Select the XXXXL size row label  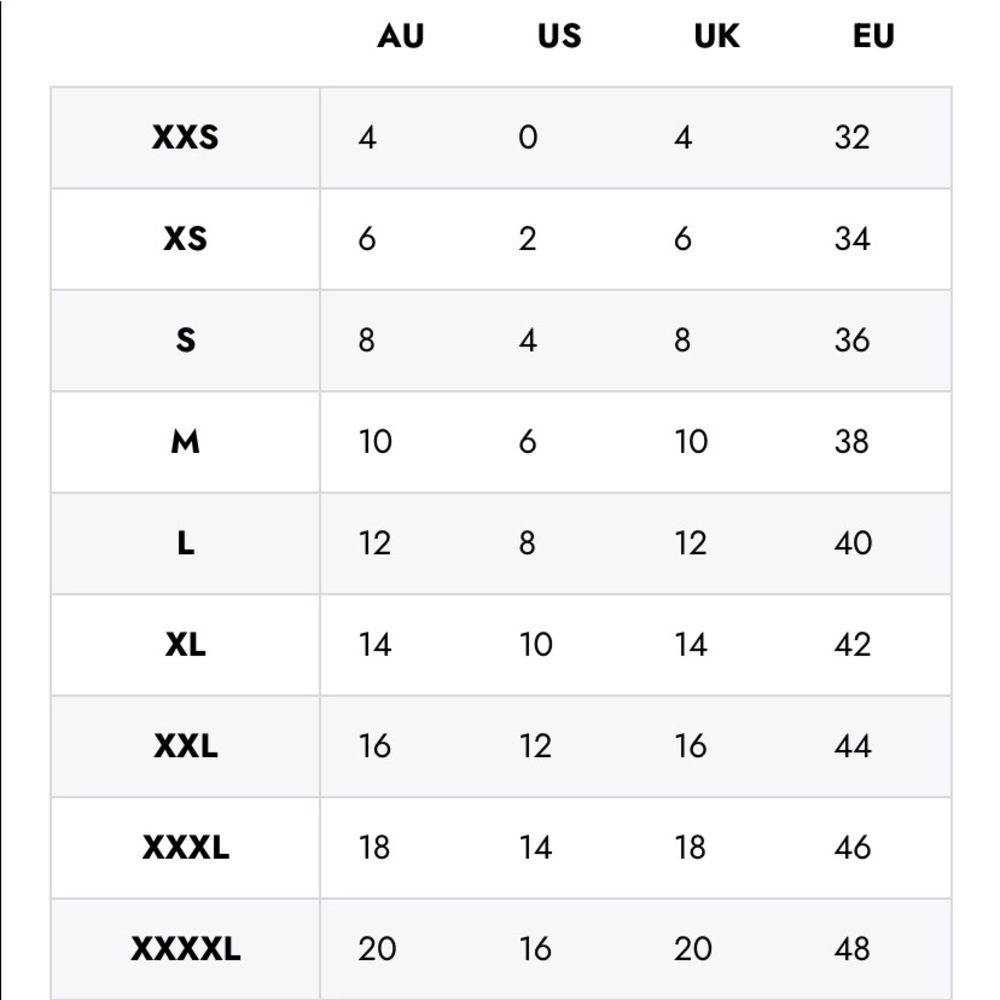185,949
